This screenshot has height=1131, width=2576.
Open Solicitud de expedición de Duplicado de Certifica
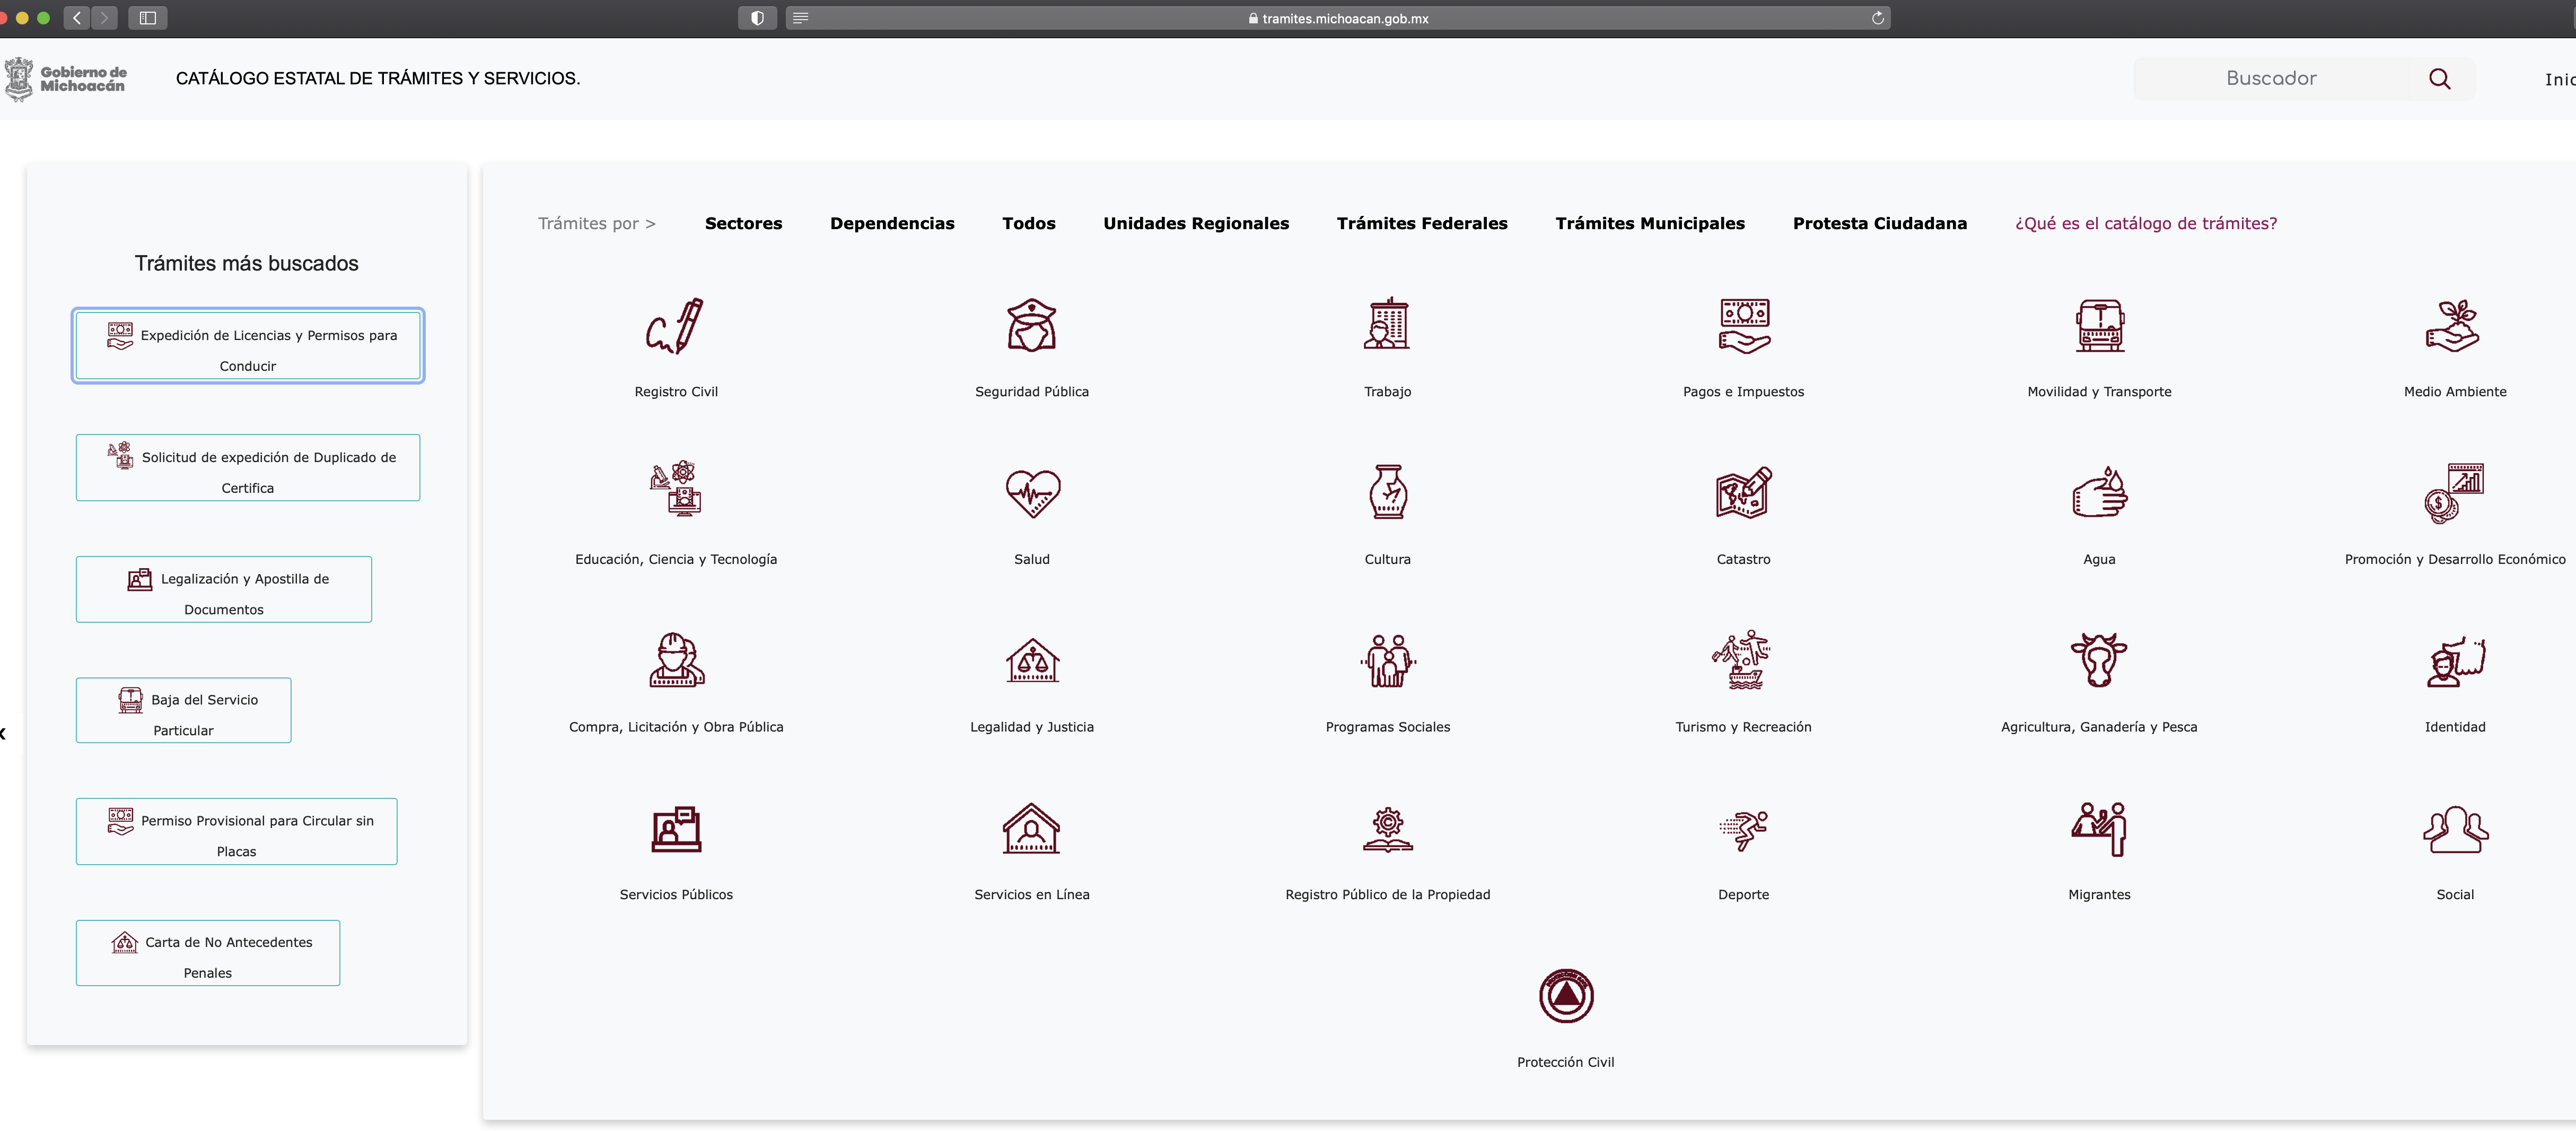tap(248, 468)
